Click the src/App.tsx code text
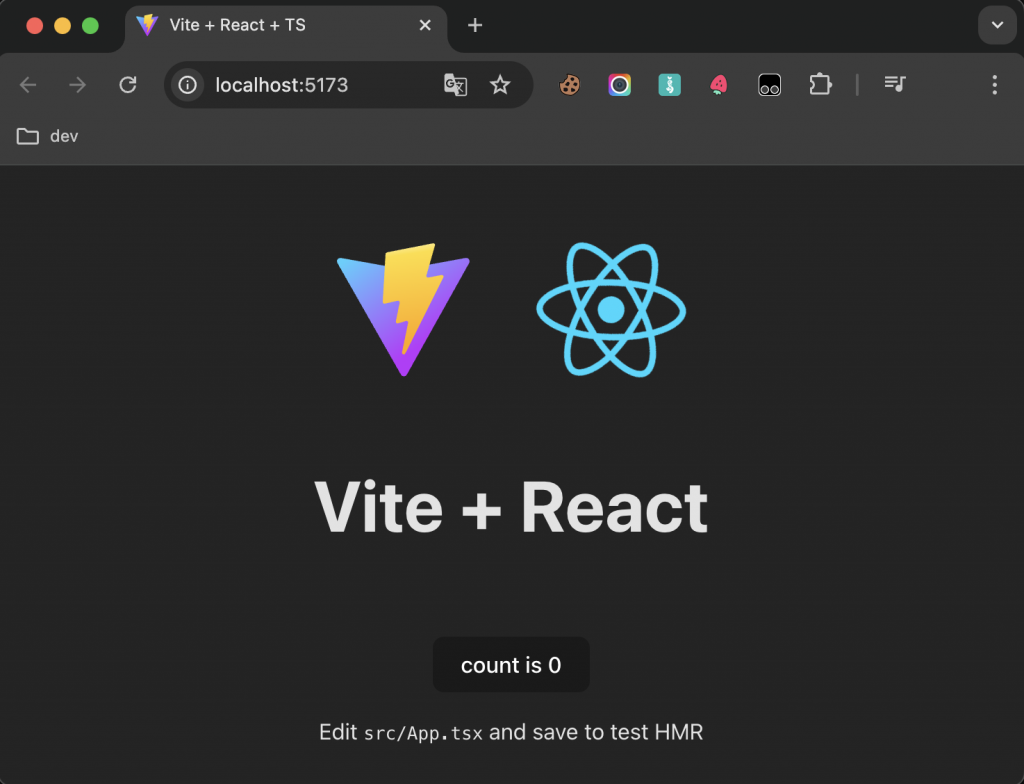1024x784 pixels. (423, 733)
